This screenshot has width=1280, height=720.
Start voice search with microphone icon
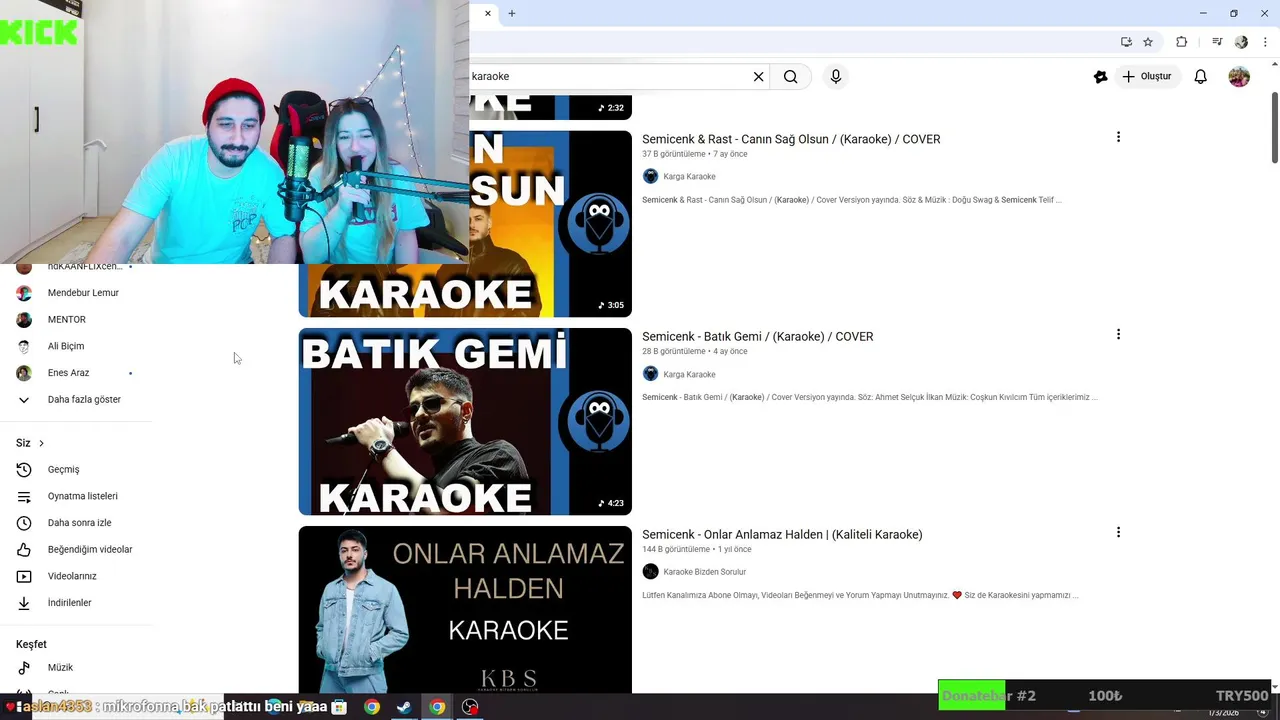(x=836, y=76)
